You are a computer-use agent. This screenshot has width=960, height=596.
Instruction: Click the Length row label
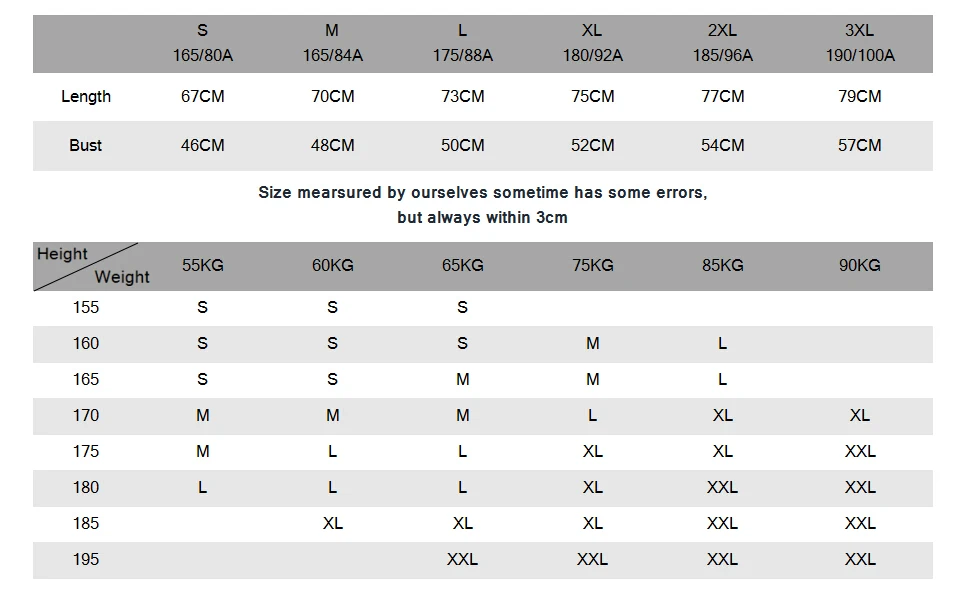[x=86, y=97]
